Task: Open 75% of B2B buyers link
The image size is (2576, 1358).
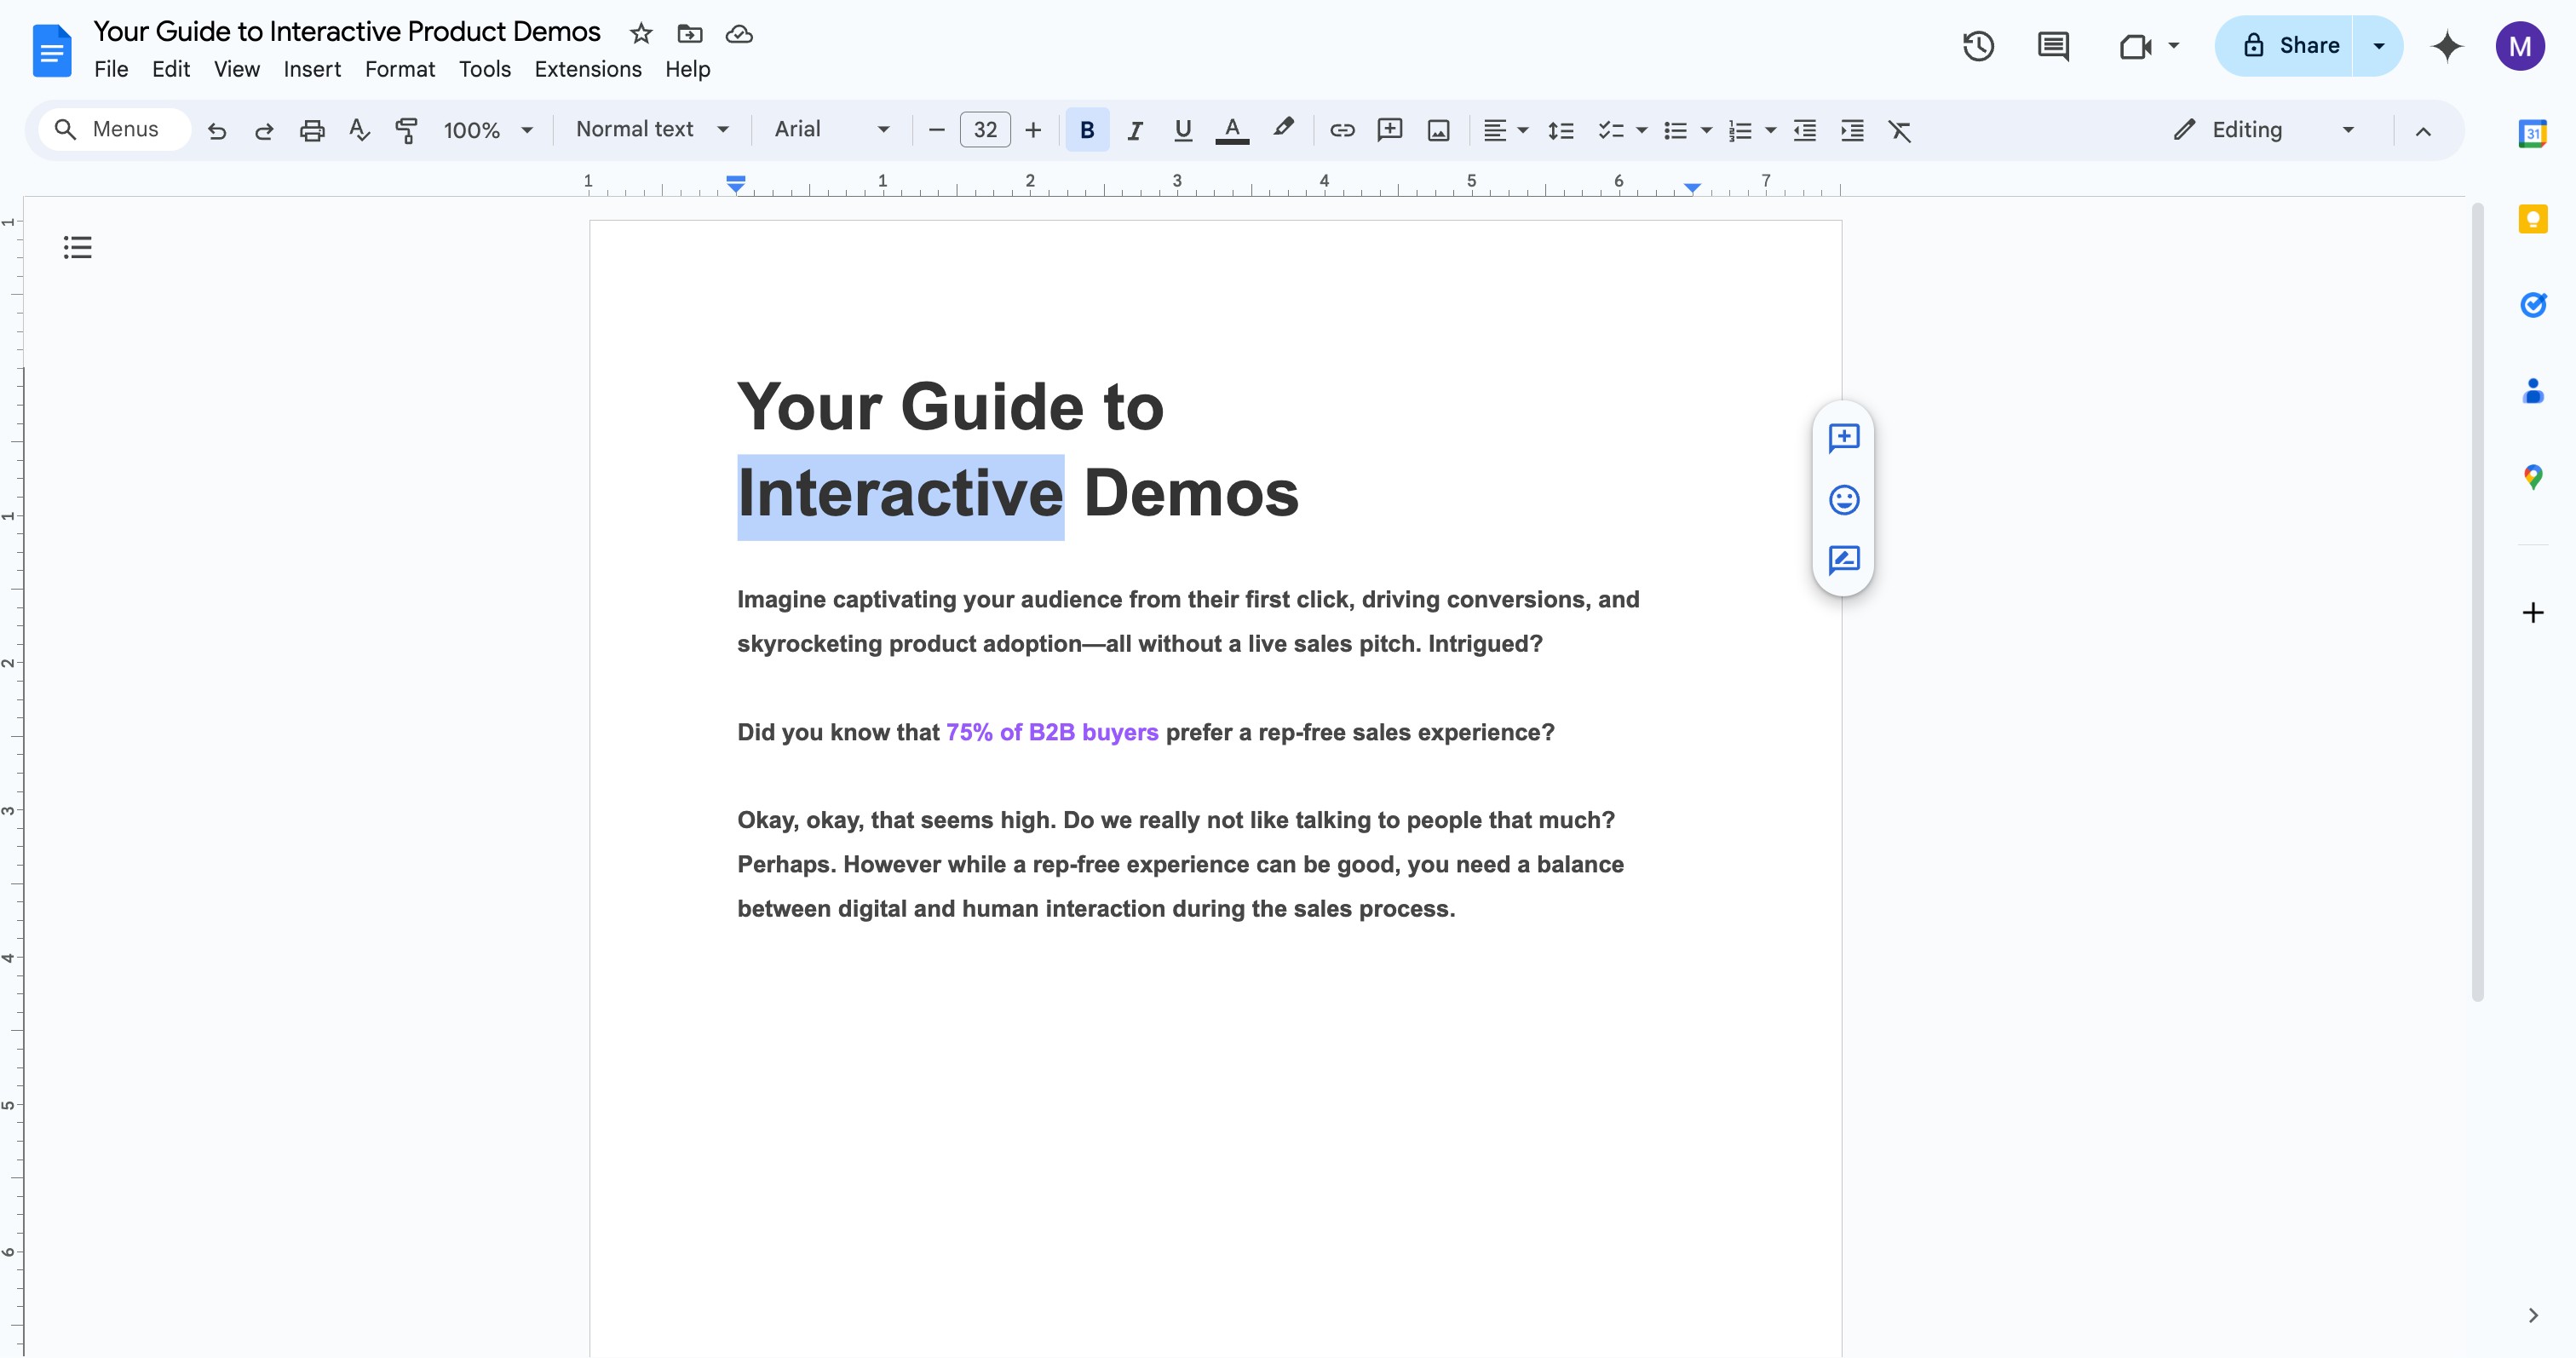Action: pos(1052,732)
